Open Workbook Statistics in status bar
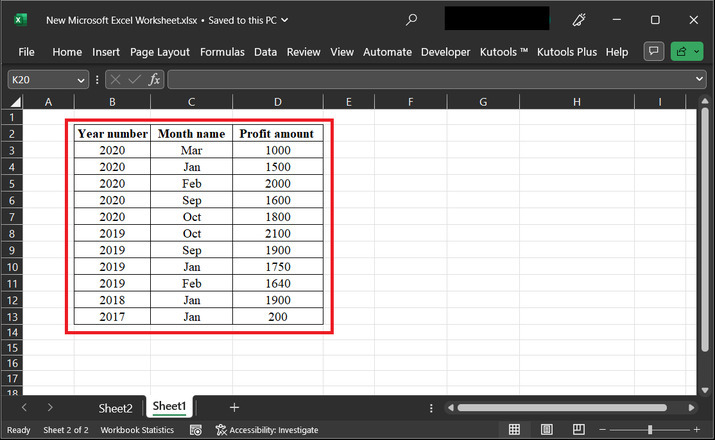This screenshot has height=440, width=715. click(x=137, y=430)
